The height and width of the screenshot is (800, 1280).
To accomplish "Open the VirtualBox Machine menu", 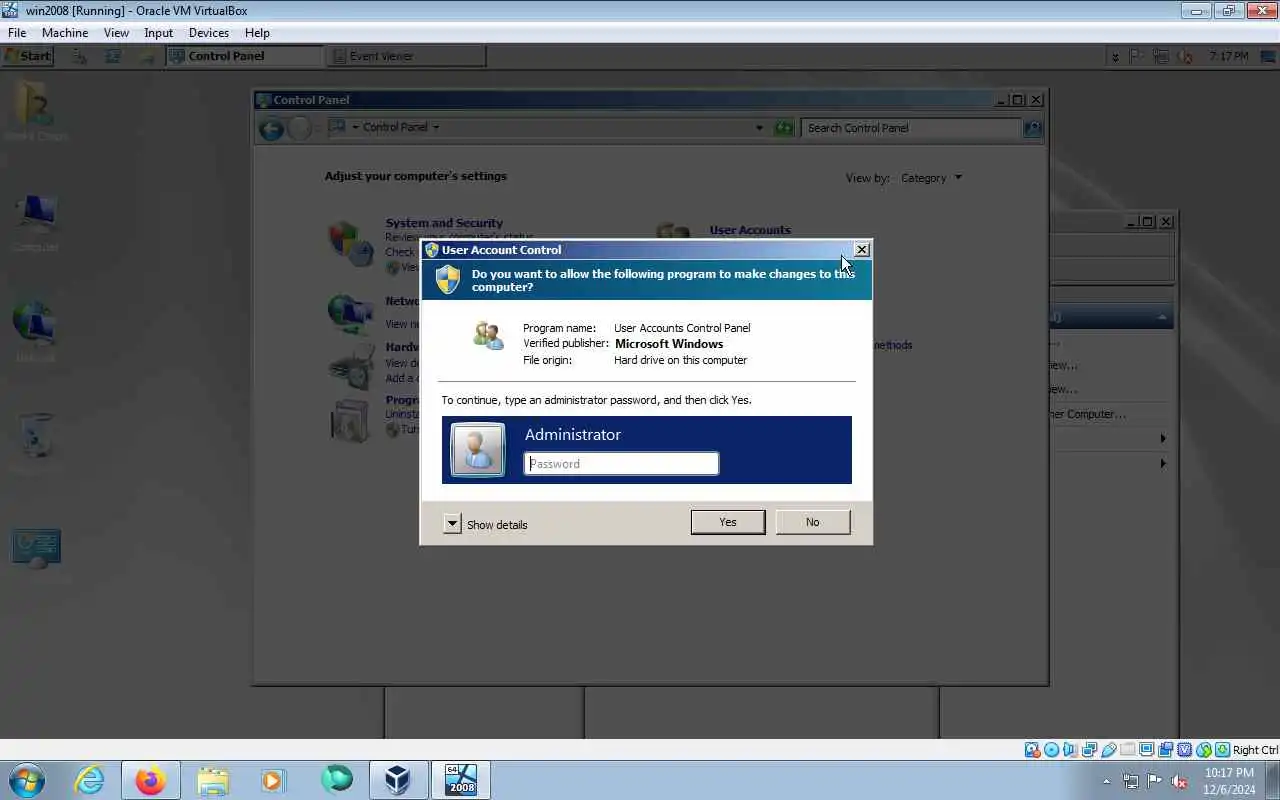I will click(x=65, y=33).
